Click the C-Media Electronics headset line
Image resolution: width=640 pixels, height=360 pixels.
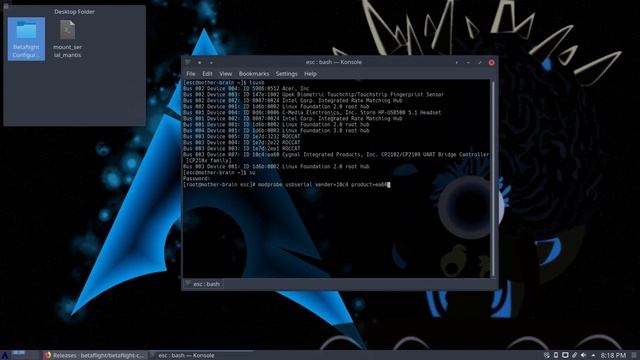coord(312,113)
